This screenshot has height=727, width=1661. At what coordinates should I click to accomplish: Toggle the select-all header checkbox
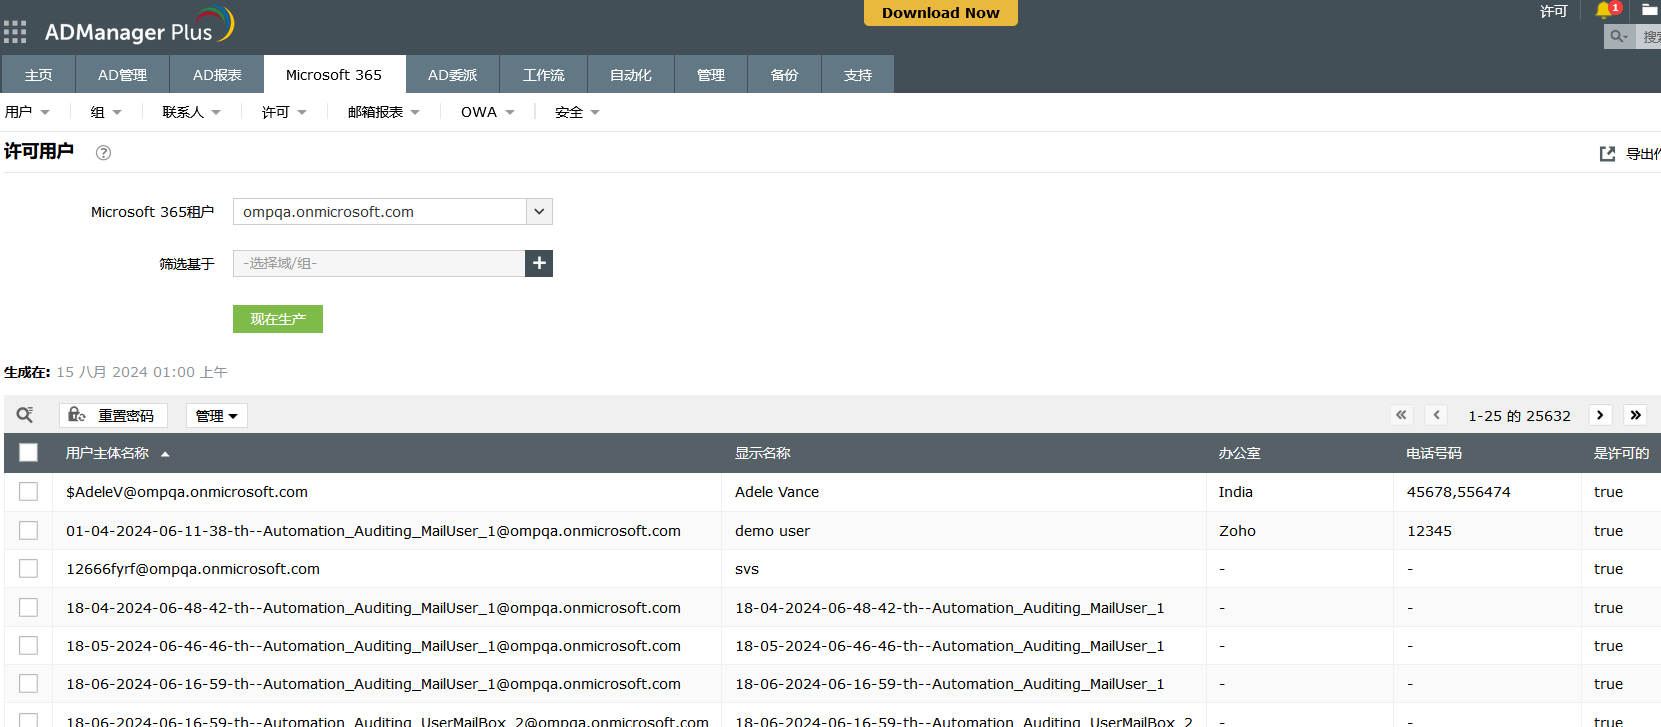(29, 453)
